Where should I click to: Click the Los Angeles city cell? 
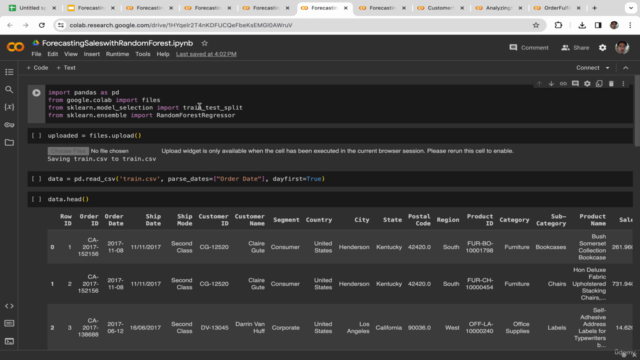point(358,327)
